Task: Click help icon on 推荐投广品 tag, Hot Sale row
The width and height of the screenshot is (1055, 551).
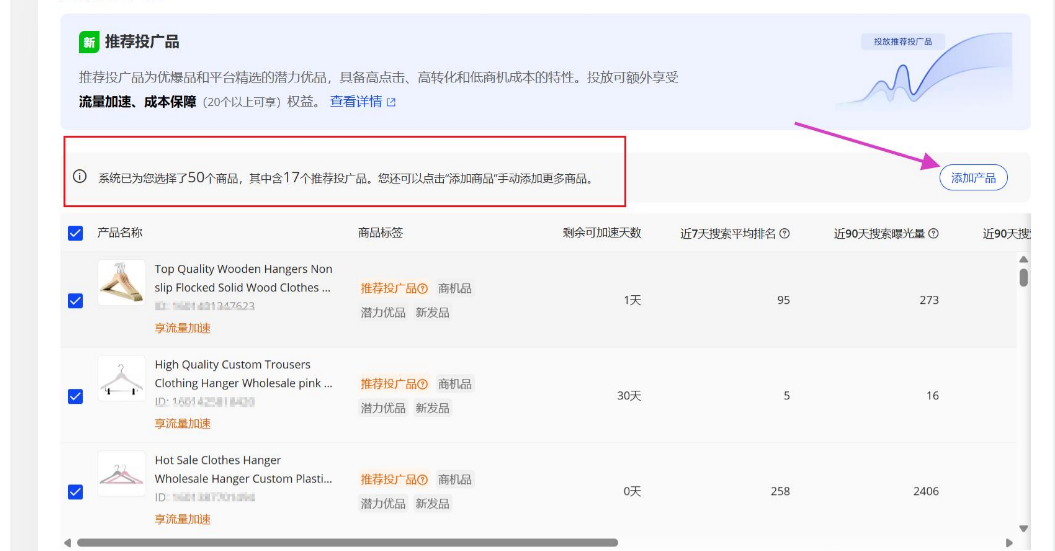Action: click(x=423, y=480)
